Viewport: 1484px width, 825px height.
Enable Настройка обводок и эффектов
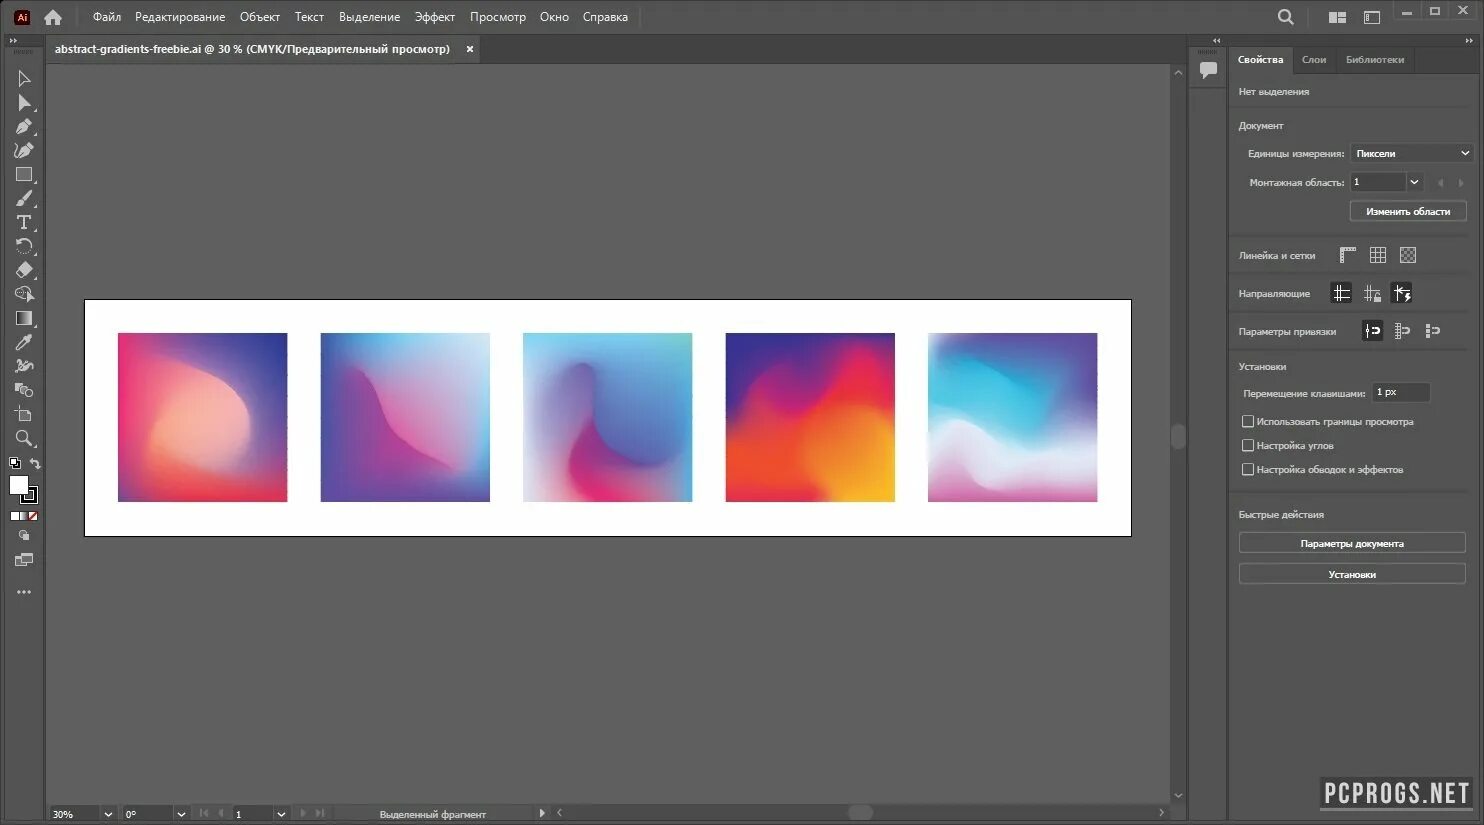pos(1248,469)
